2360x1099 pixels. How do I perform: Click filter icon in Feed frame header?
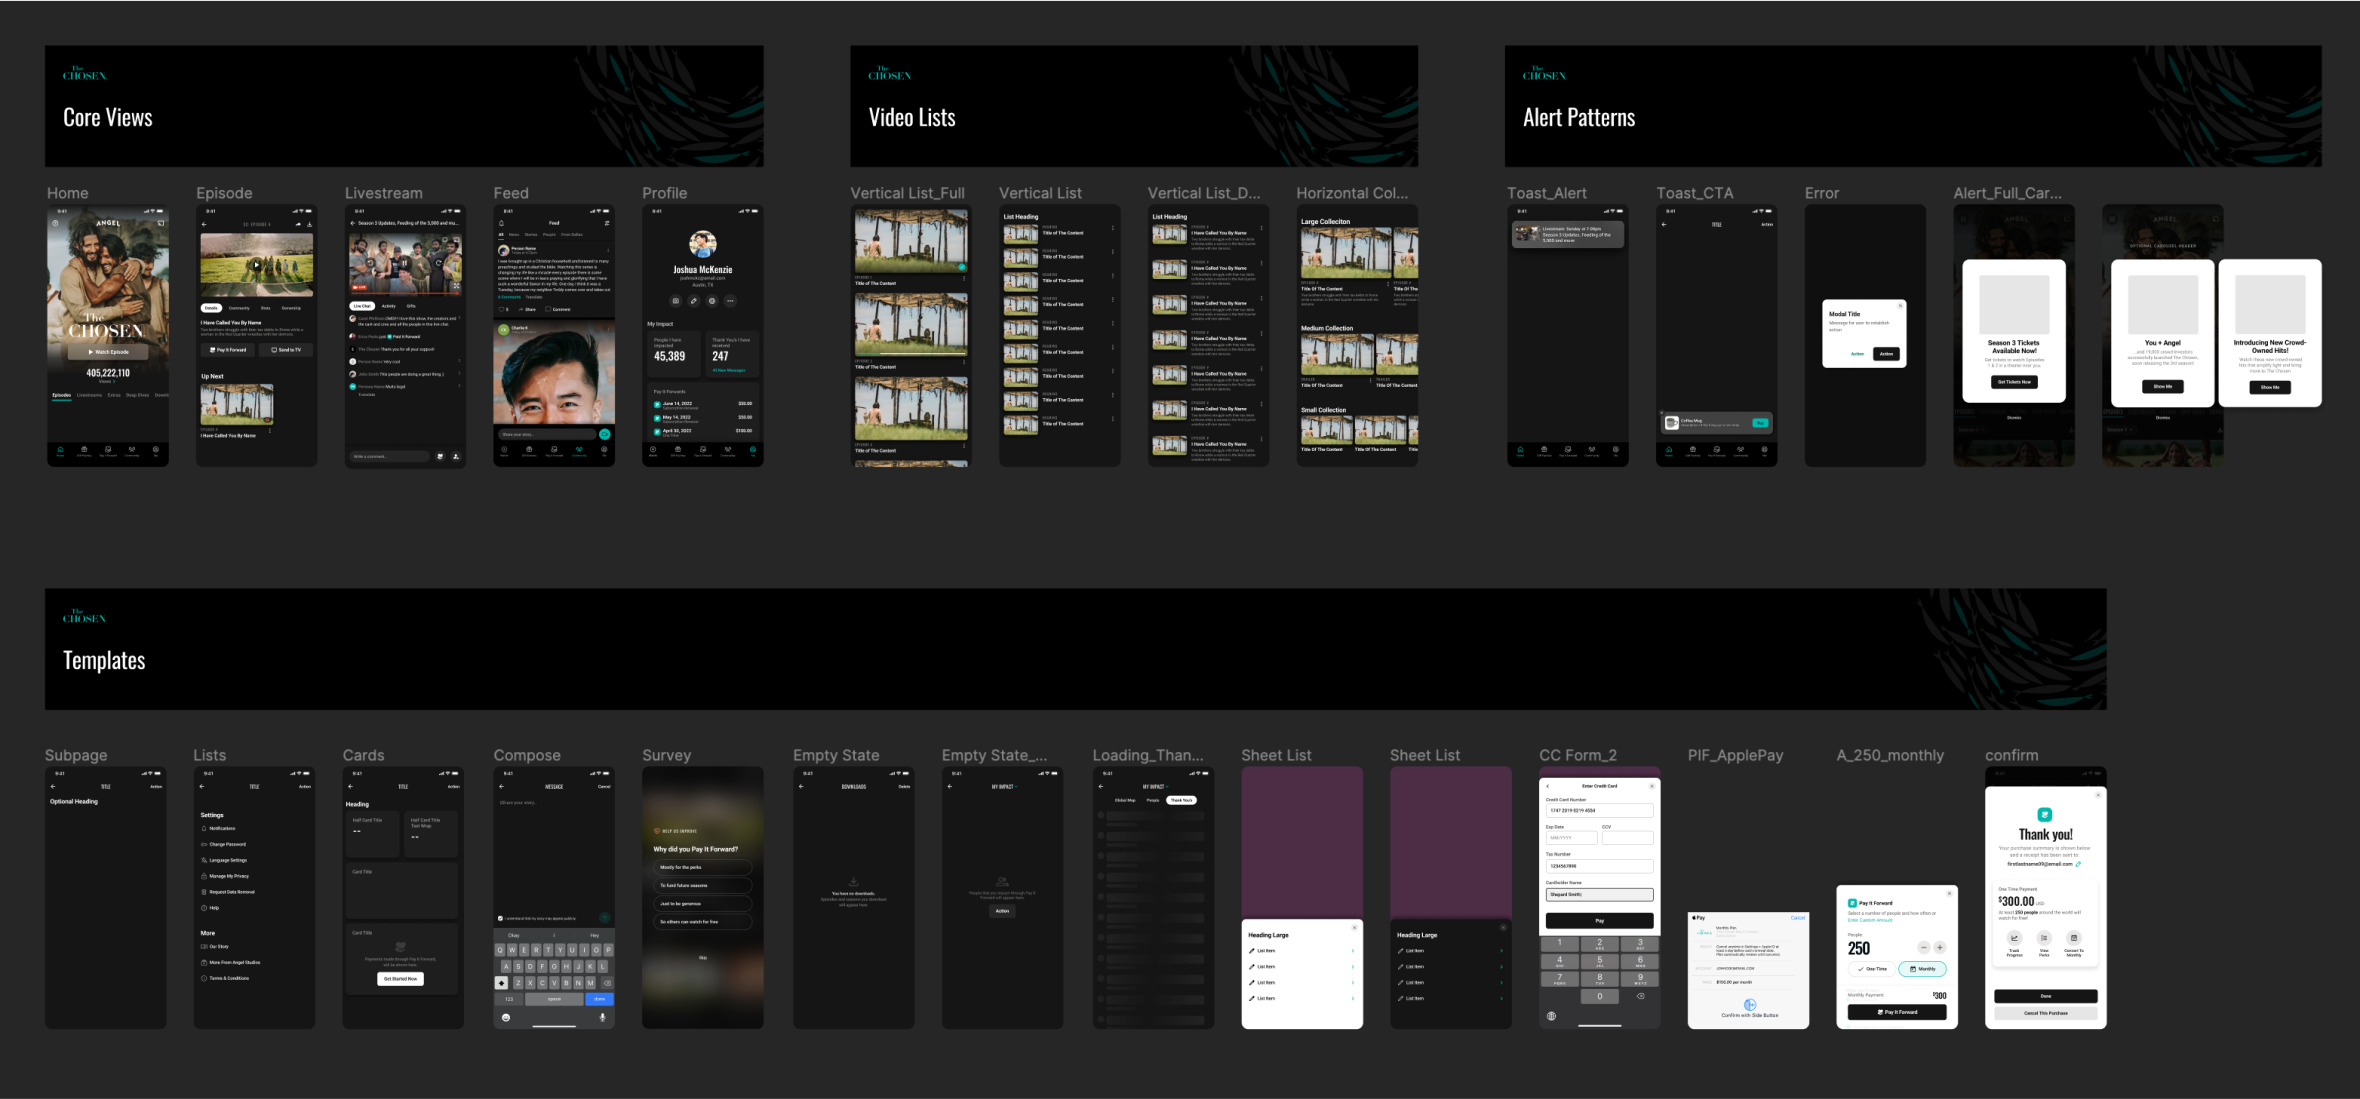pos(606,223)
